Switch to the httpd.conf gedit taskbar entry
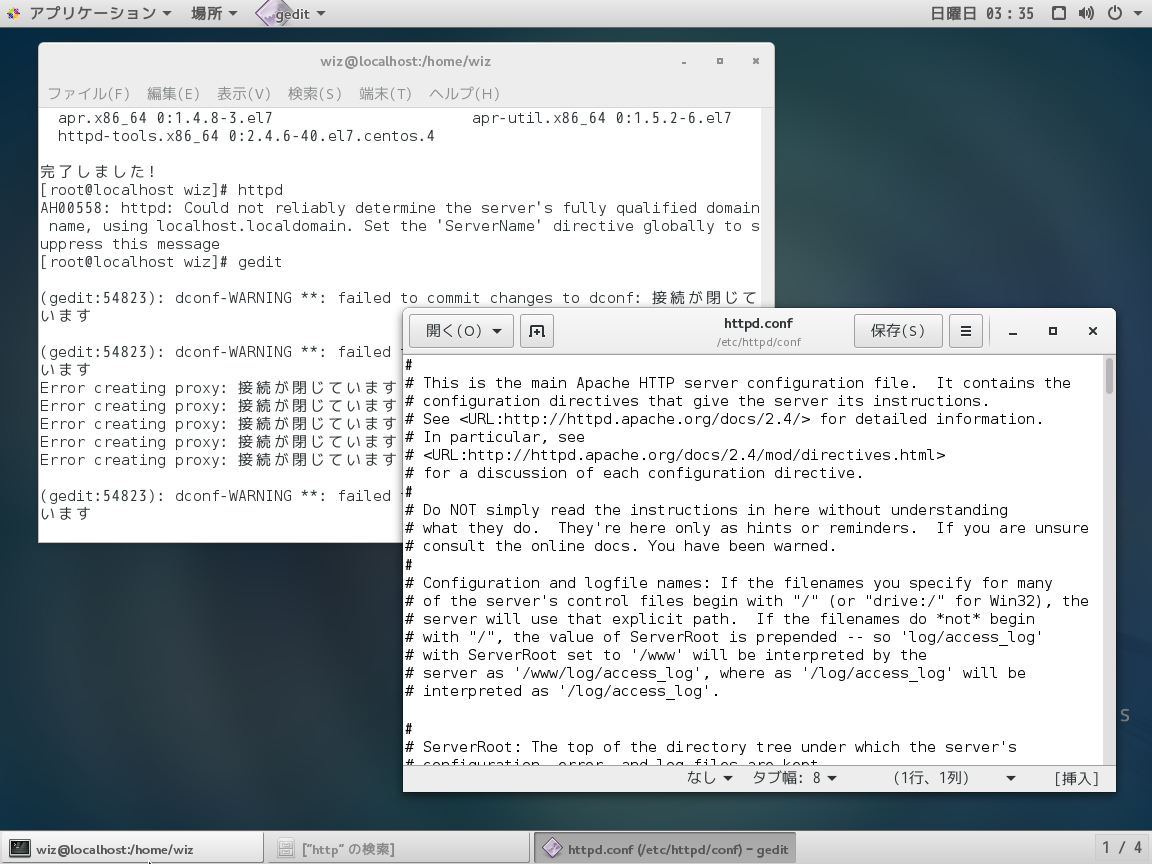Viewport: 1152px width, 864px height. (664, 849)
